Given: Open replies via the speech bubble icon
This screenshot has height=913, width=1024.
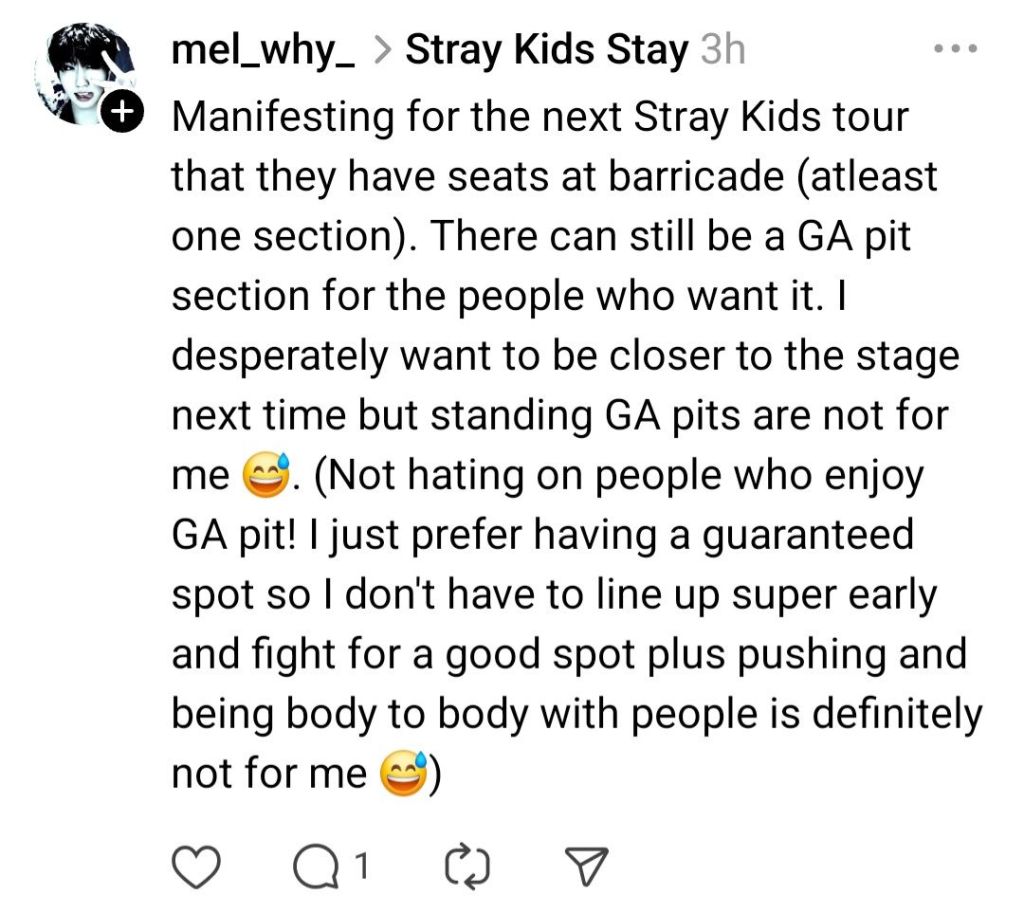Looking at the screenshot, I should (x=316, y=868).
